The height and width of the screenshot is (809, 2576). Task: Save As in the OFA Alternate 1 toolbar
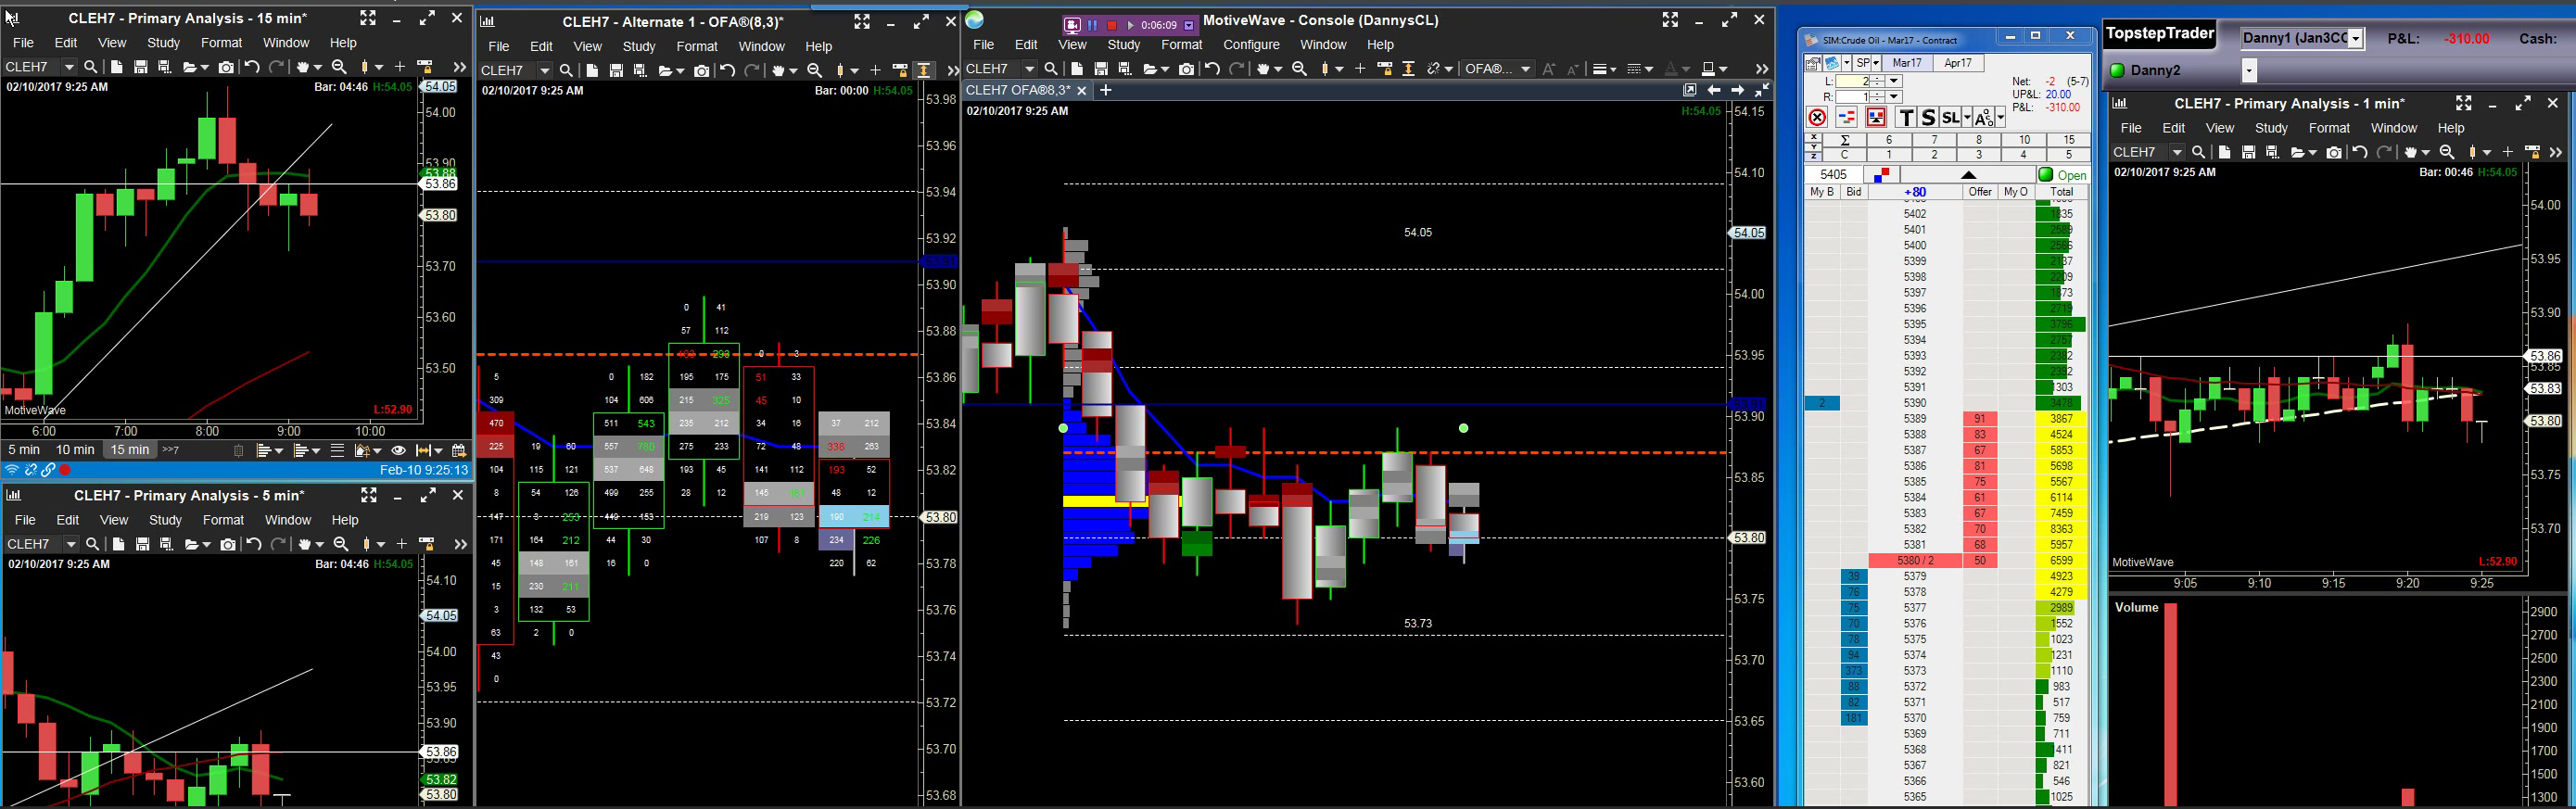pos(640,71)
